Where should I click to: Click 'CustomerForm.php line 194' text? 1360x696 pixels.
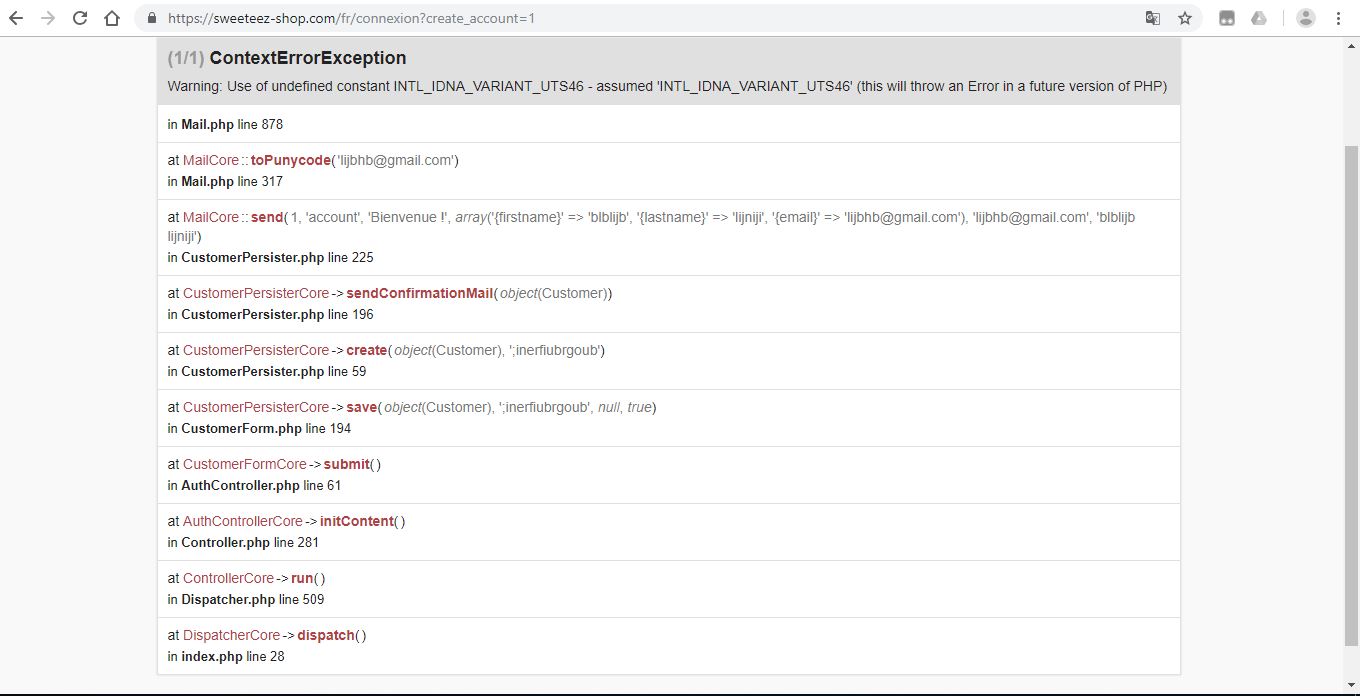point(266,428)
